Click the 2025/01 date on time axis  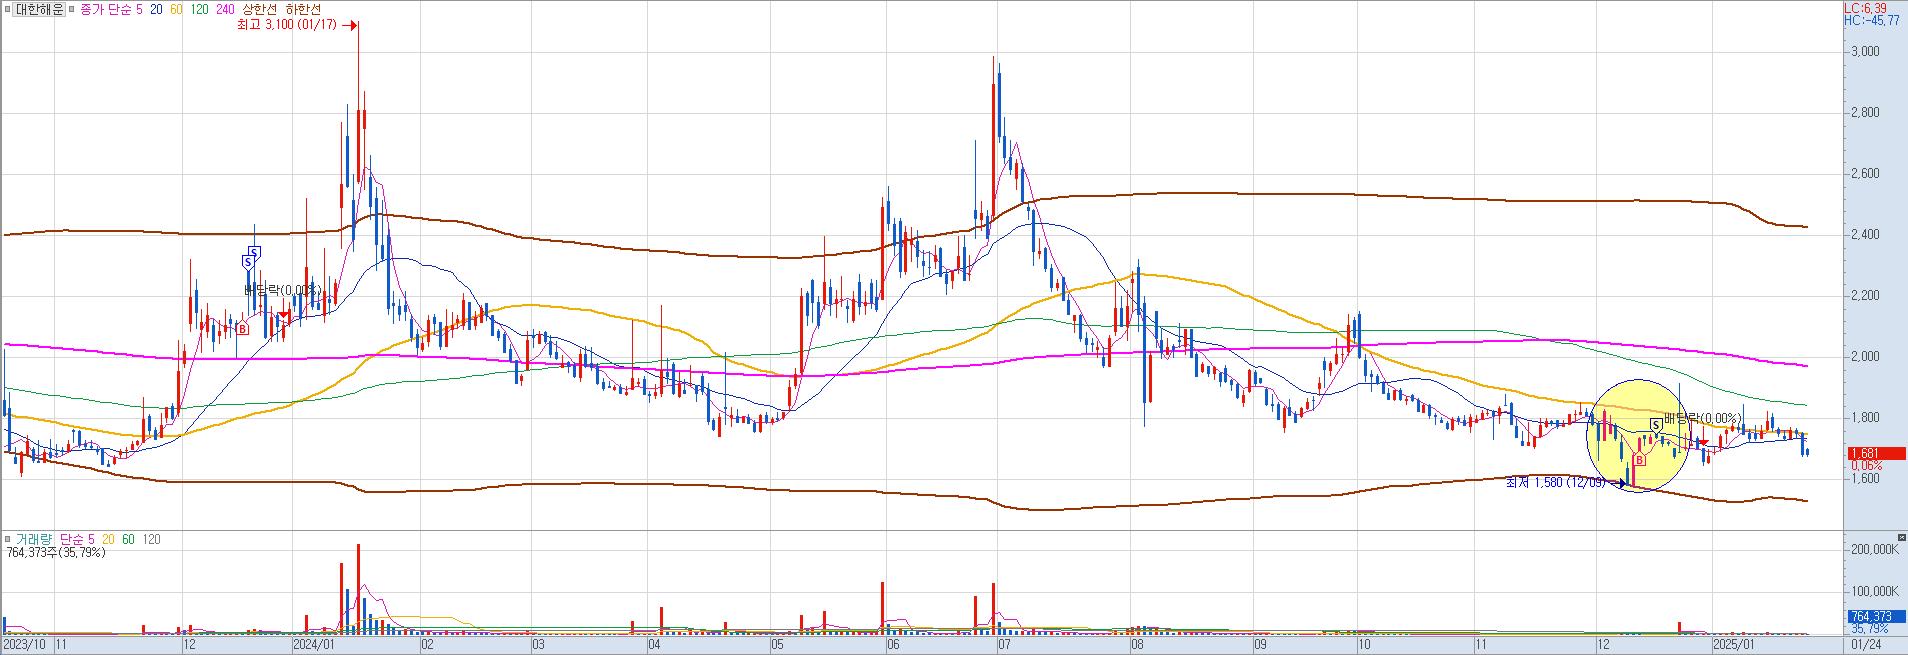(x=1734, y=645)
